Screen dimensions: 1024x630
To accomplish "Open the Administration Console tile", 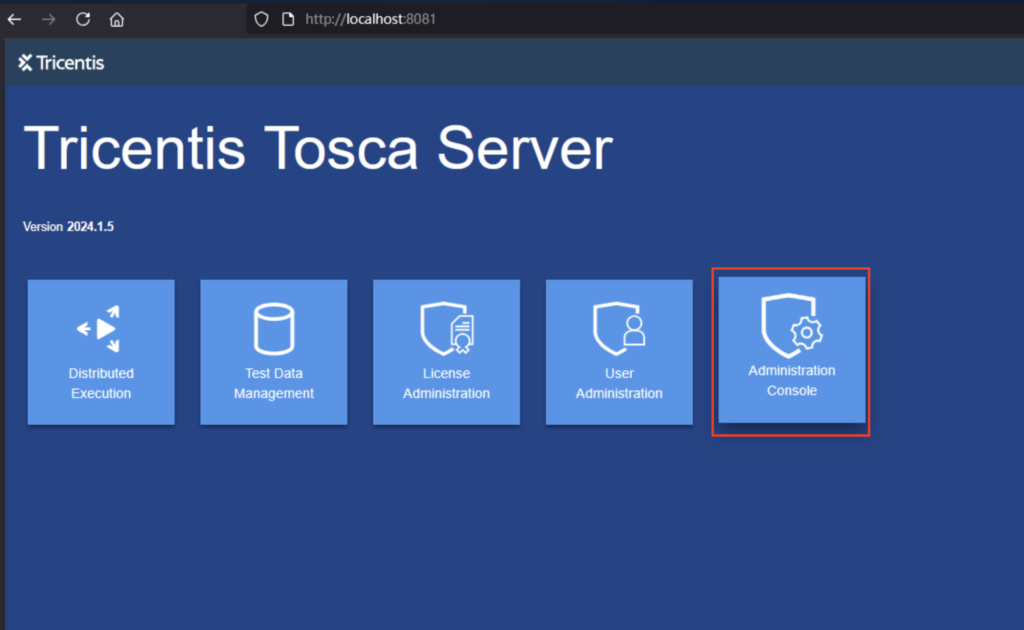I will pyautogui.click(x=792, y=349).
